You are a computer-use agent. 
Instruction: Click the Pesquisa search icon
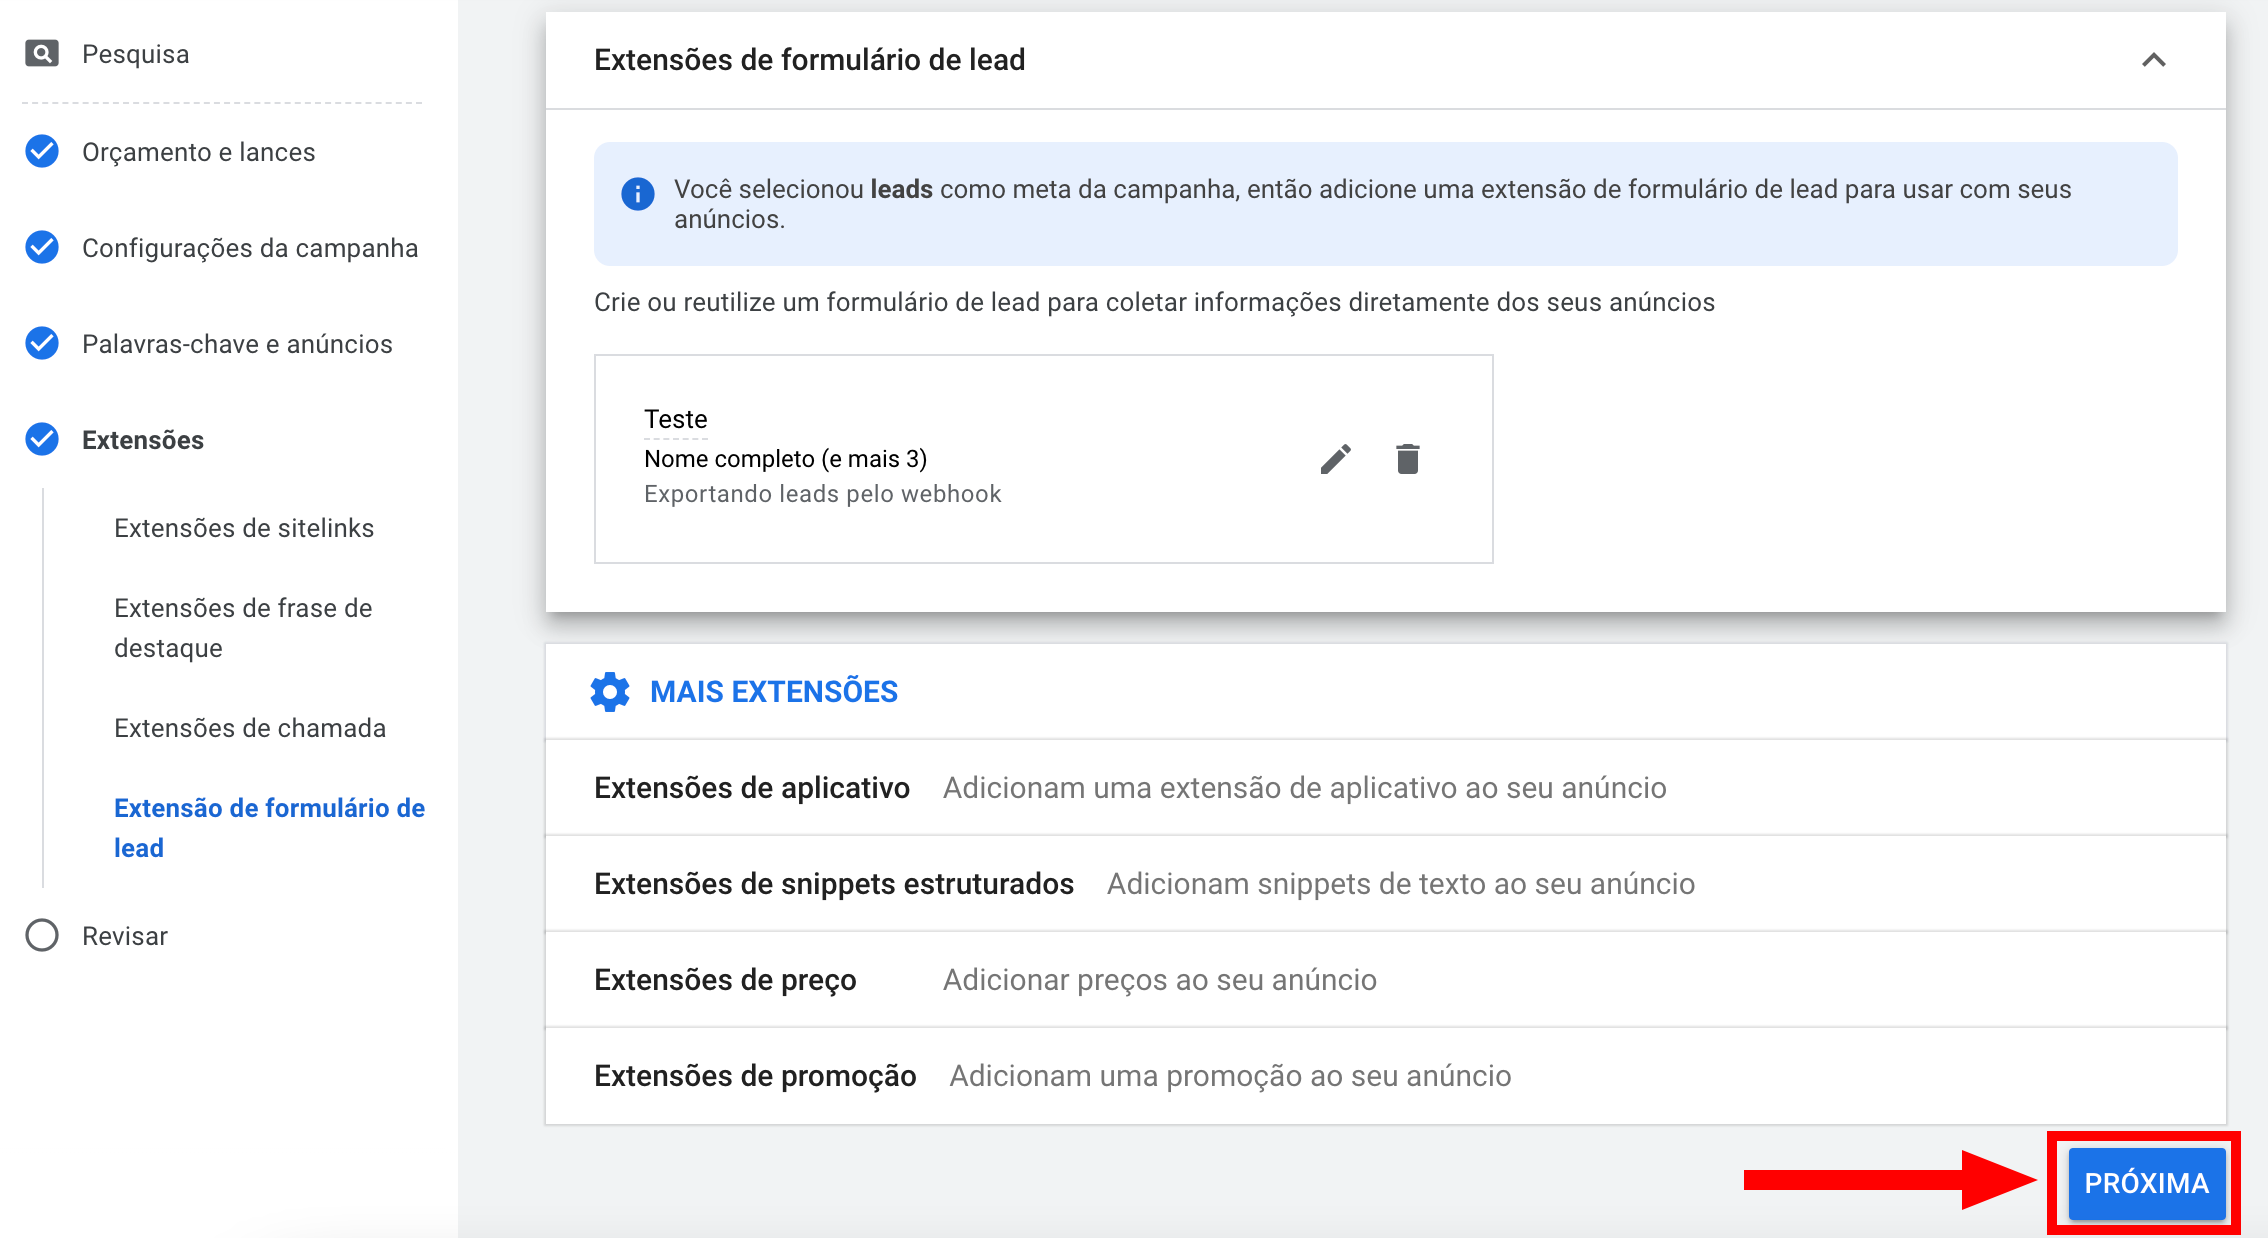[x=41, y=53]
